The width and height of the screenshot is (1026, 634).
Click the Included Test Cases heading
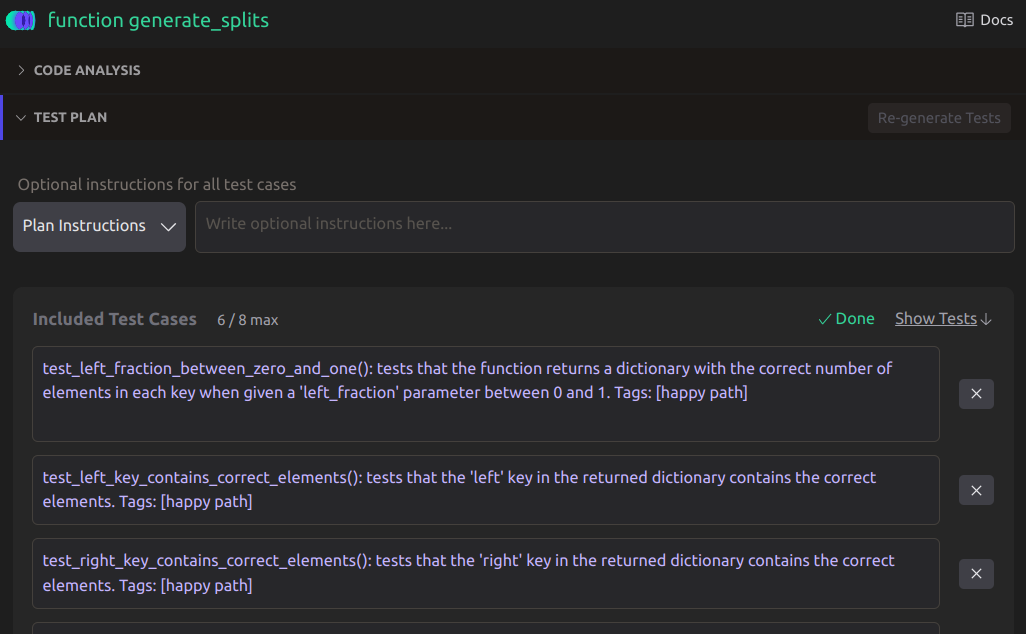click(115, 319)
